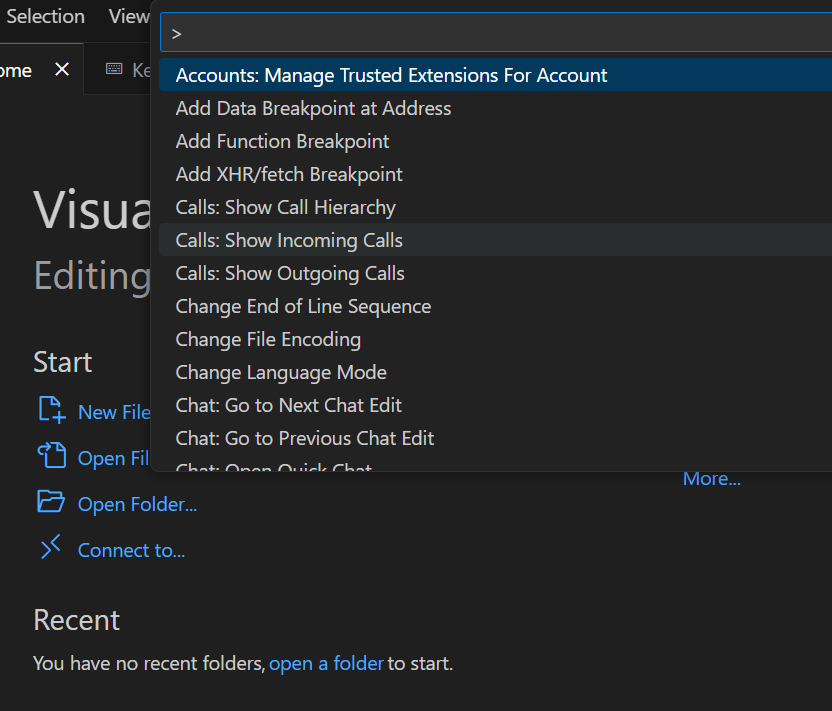Pick Change End of Line Sequence
832x711 pixels.
point(303,306)
